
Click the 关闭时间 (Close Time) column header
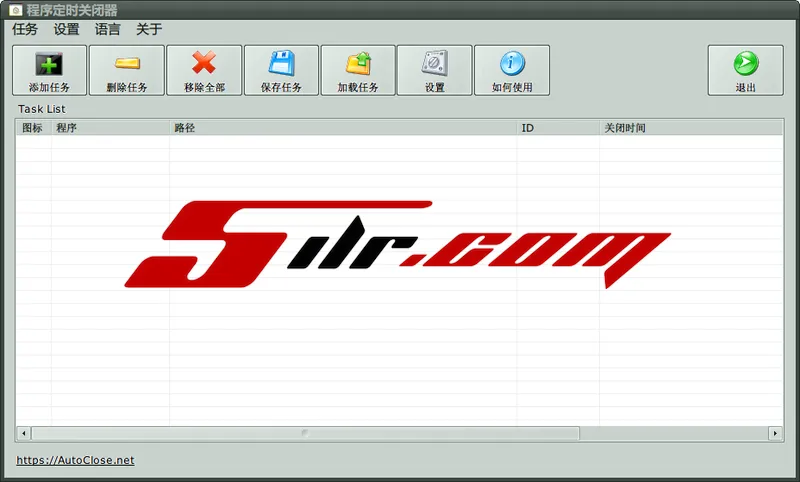click(689, 128)
